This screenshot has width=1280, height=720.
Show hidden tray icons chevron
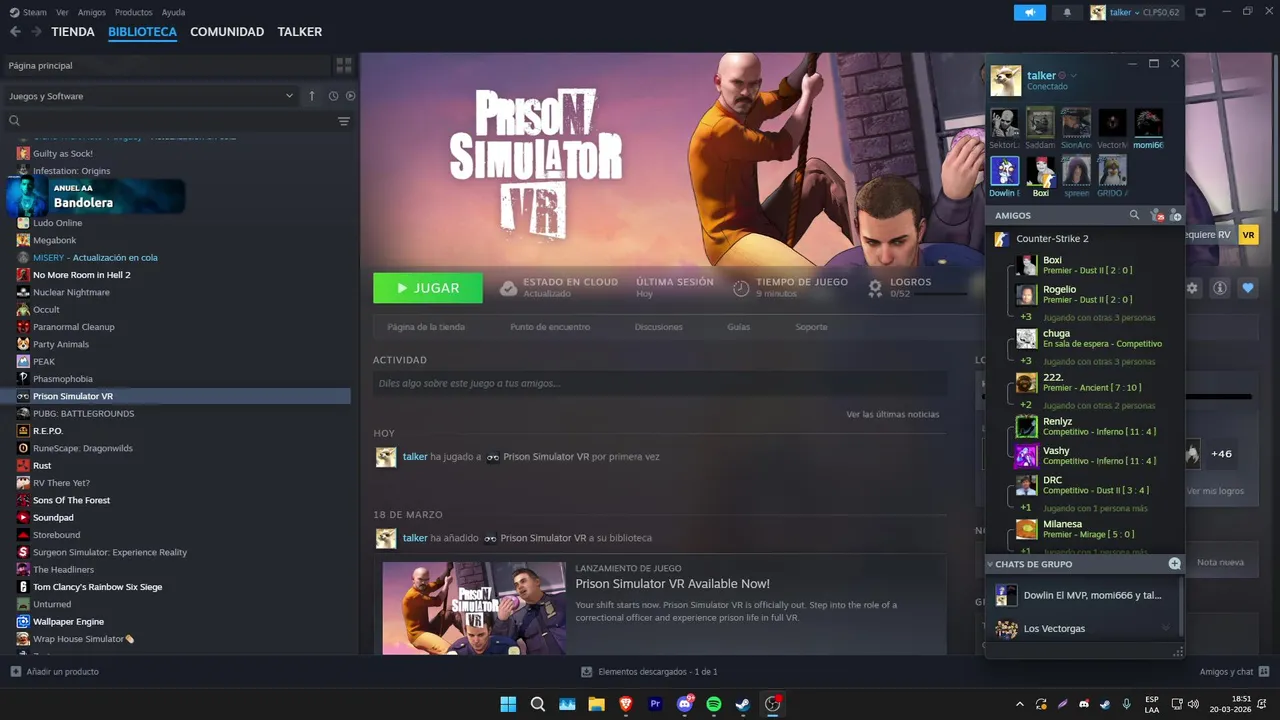pyautogui.click(x=1020, y=704)
